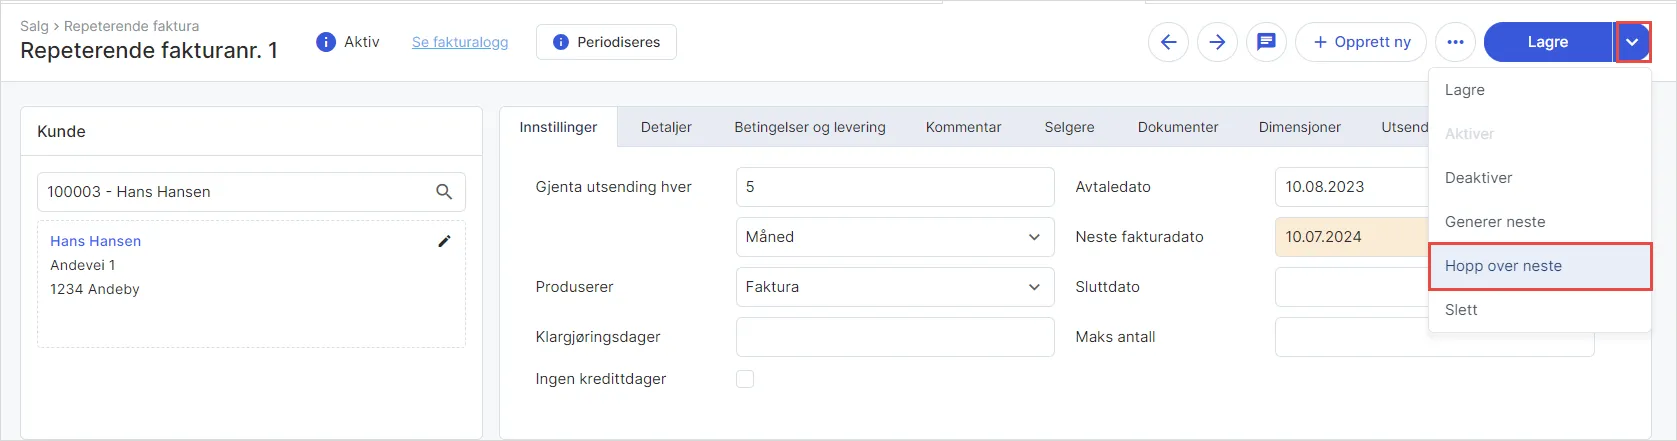Click the Opprett ny button
Viewport: 1677px width, 441px height.
click(x=1361, y=42)
